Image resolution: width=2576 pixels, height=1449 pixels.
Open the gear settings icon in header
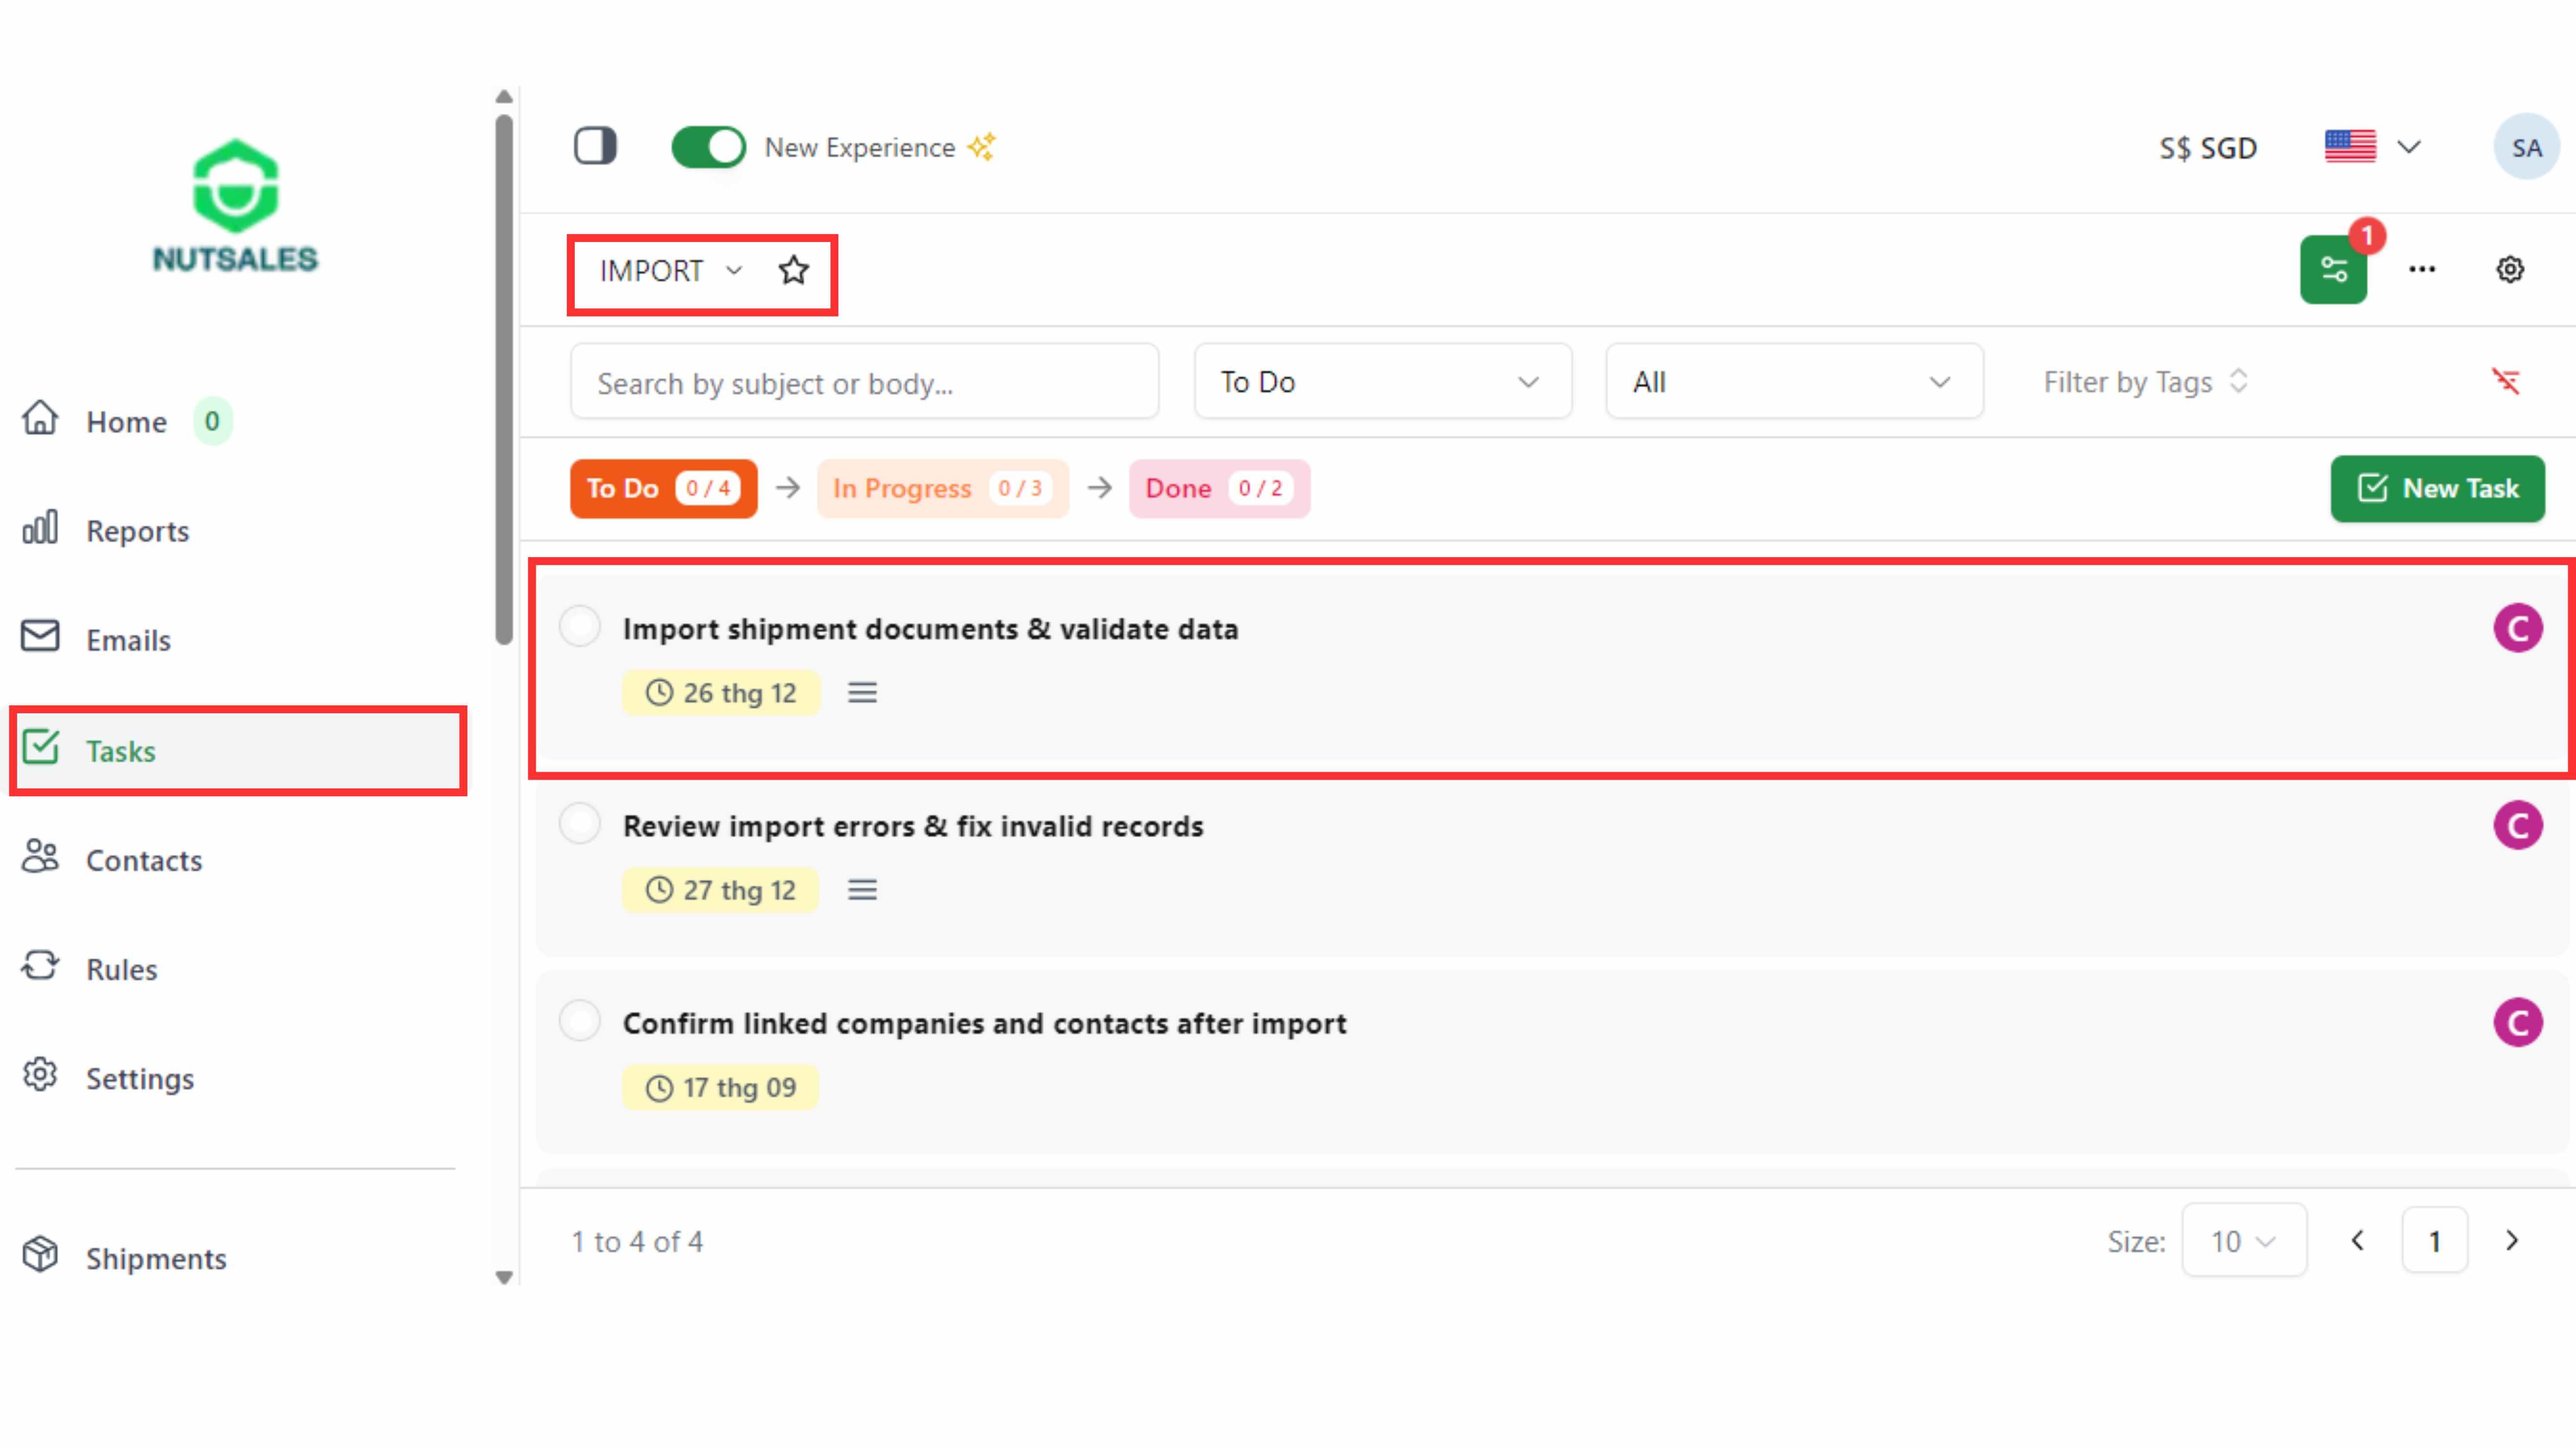[x=2509, y=270]
